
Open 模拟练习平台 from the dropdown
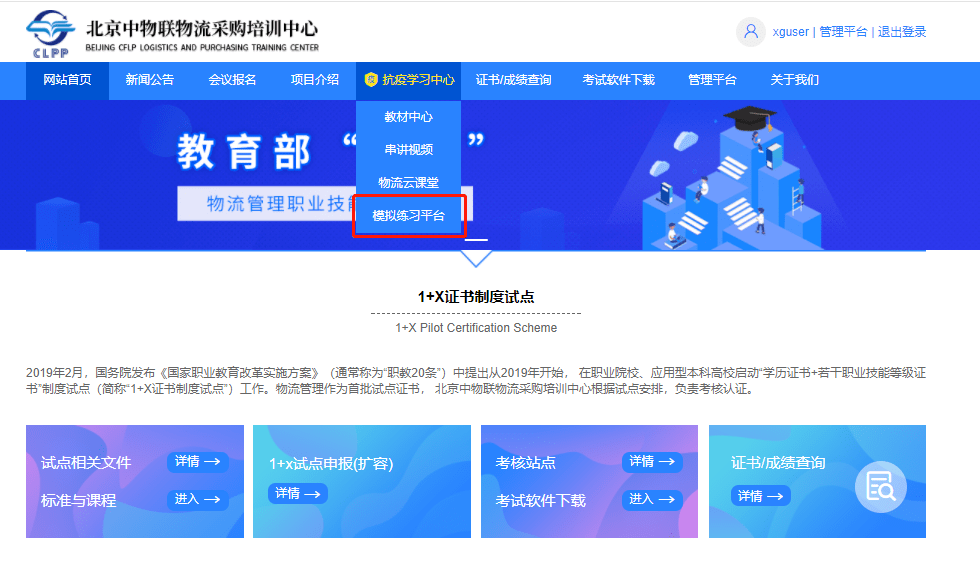click(x=408, y=216)
